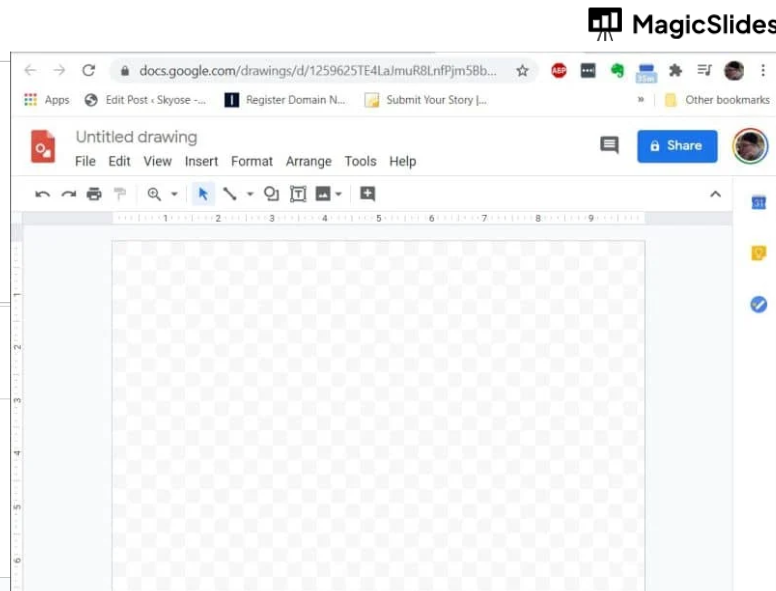This screenshot has height=591, width=776.
Task: Open Google Calendar in the side panel
Action: pyautogui.click(x=759, y=202)
